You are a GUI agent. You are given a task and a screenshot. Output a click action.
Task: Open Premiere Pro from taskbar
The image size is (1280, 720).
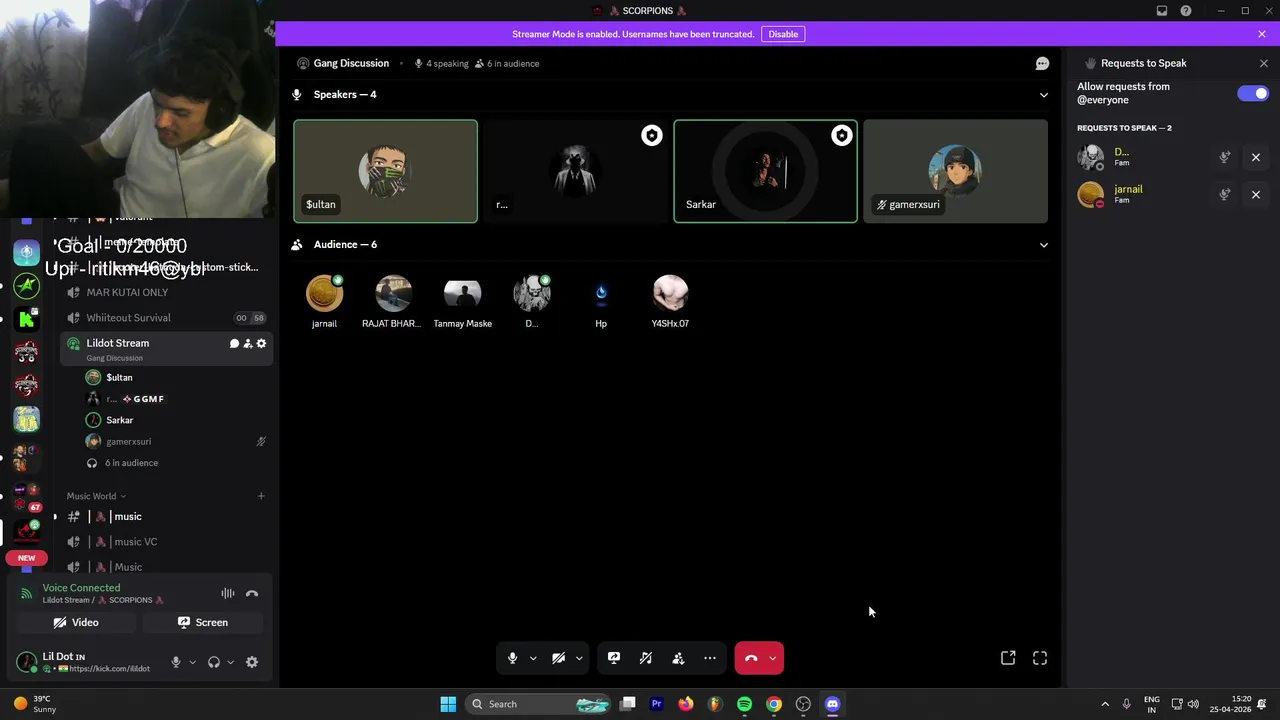tap(656, 704)
